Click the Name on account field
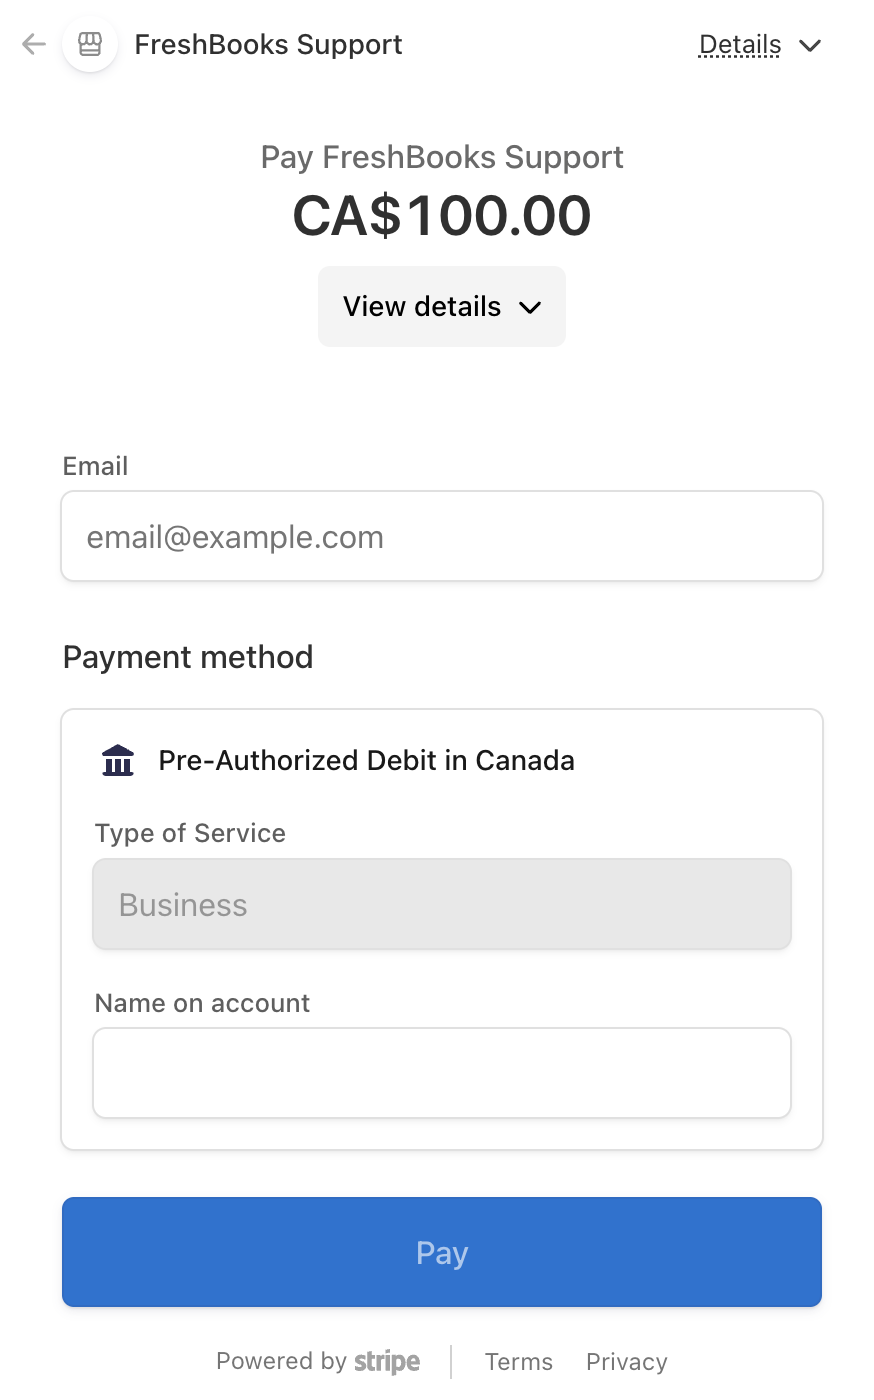This screenshot has width=874, height=1400. coord(441,1071)
